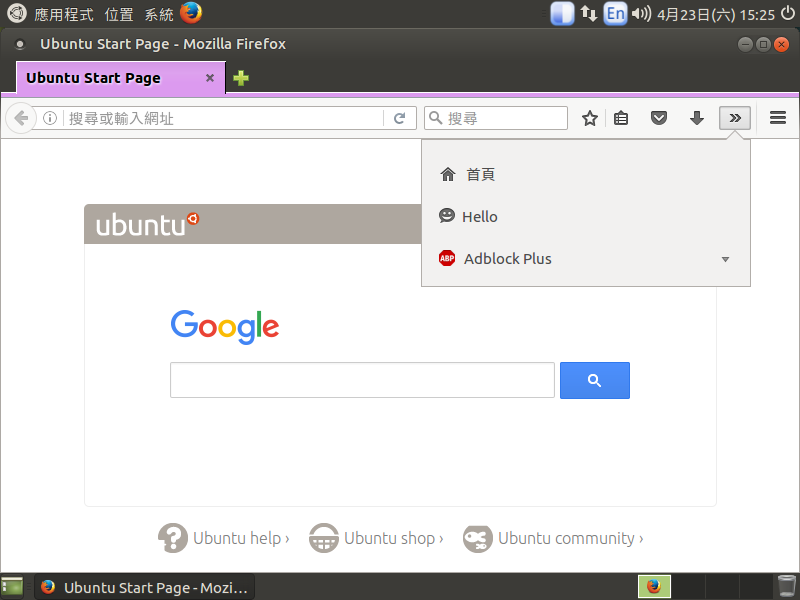Open the En input method indicator
The image size is (800, 600).
click(615, 14)
